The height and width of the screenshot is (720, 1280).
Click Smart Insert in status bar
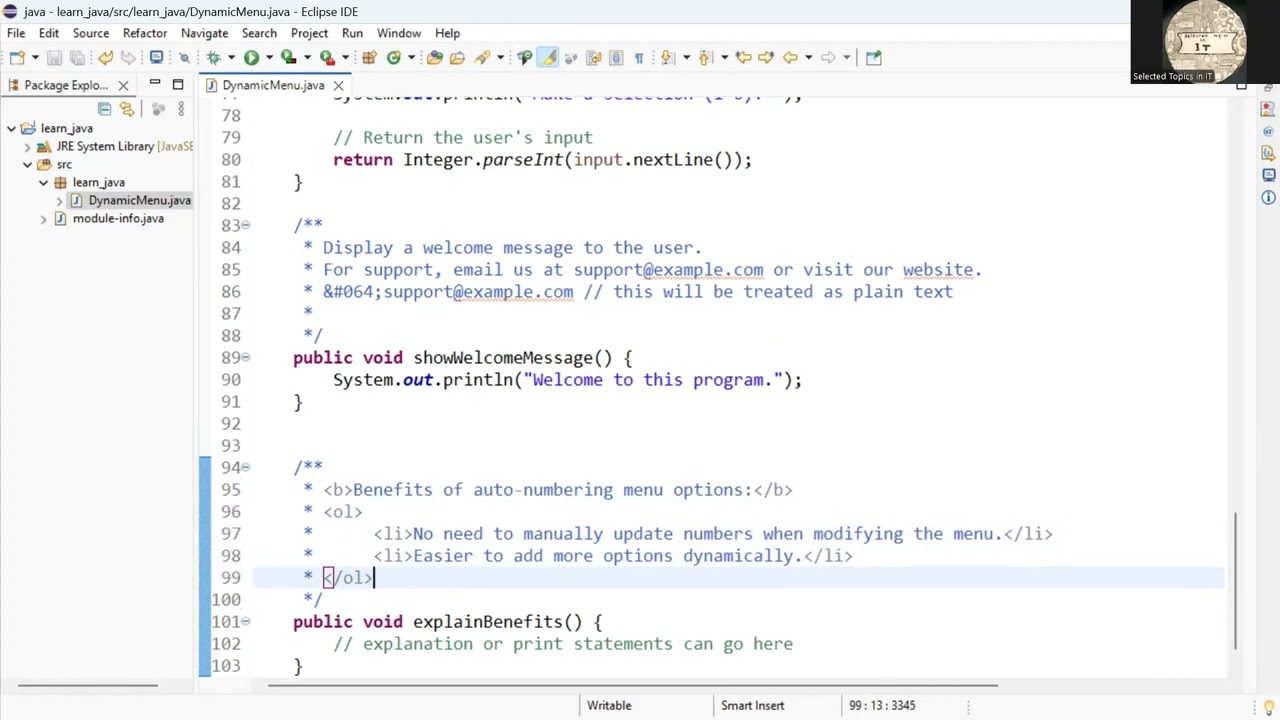(x=752, y=705)
